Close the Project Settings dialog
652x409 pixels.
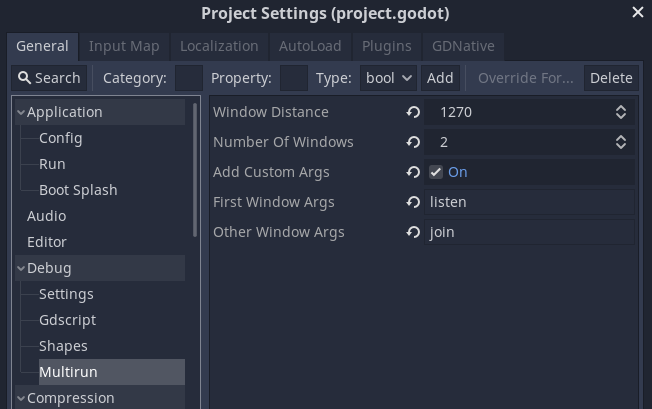click(x=638, y=13)
